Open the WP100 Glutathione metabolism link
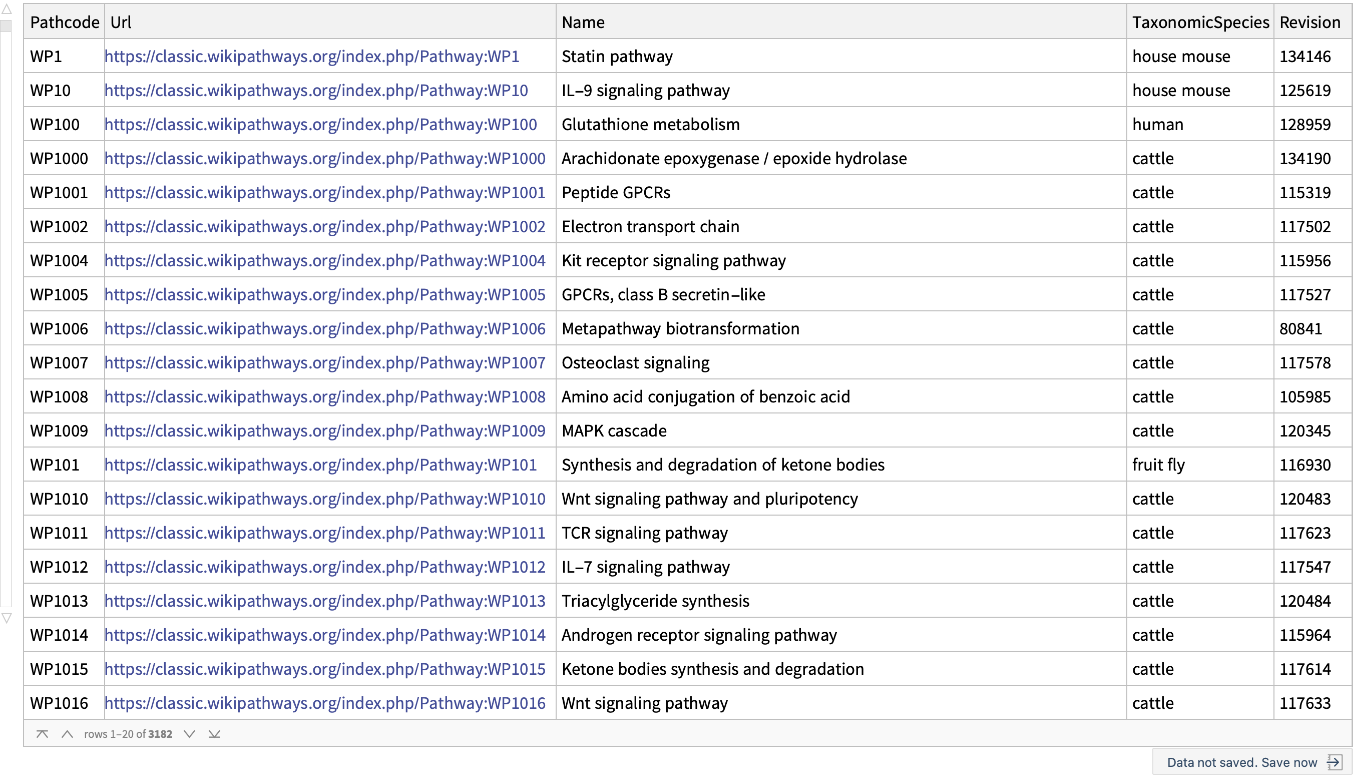This screenshot has height=776, width=1354. pos(320,125)
